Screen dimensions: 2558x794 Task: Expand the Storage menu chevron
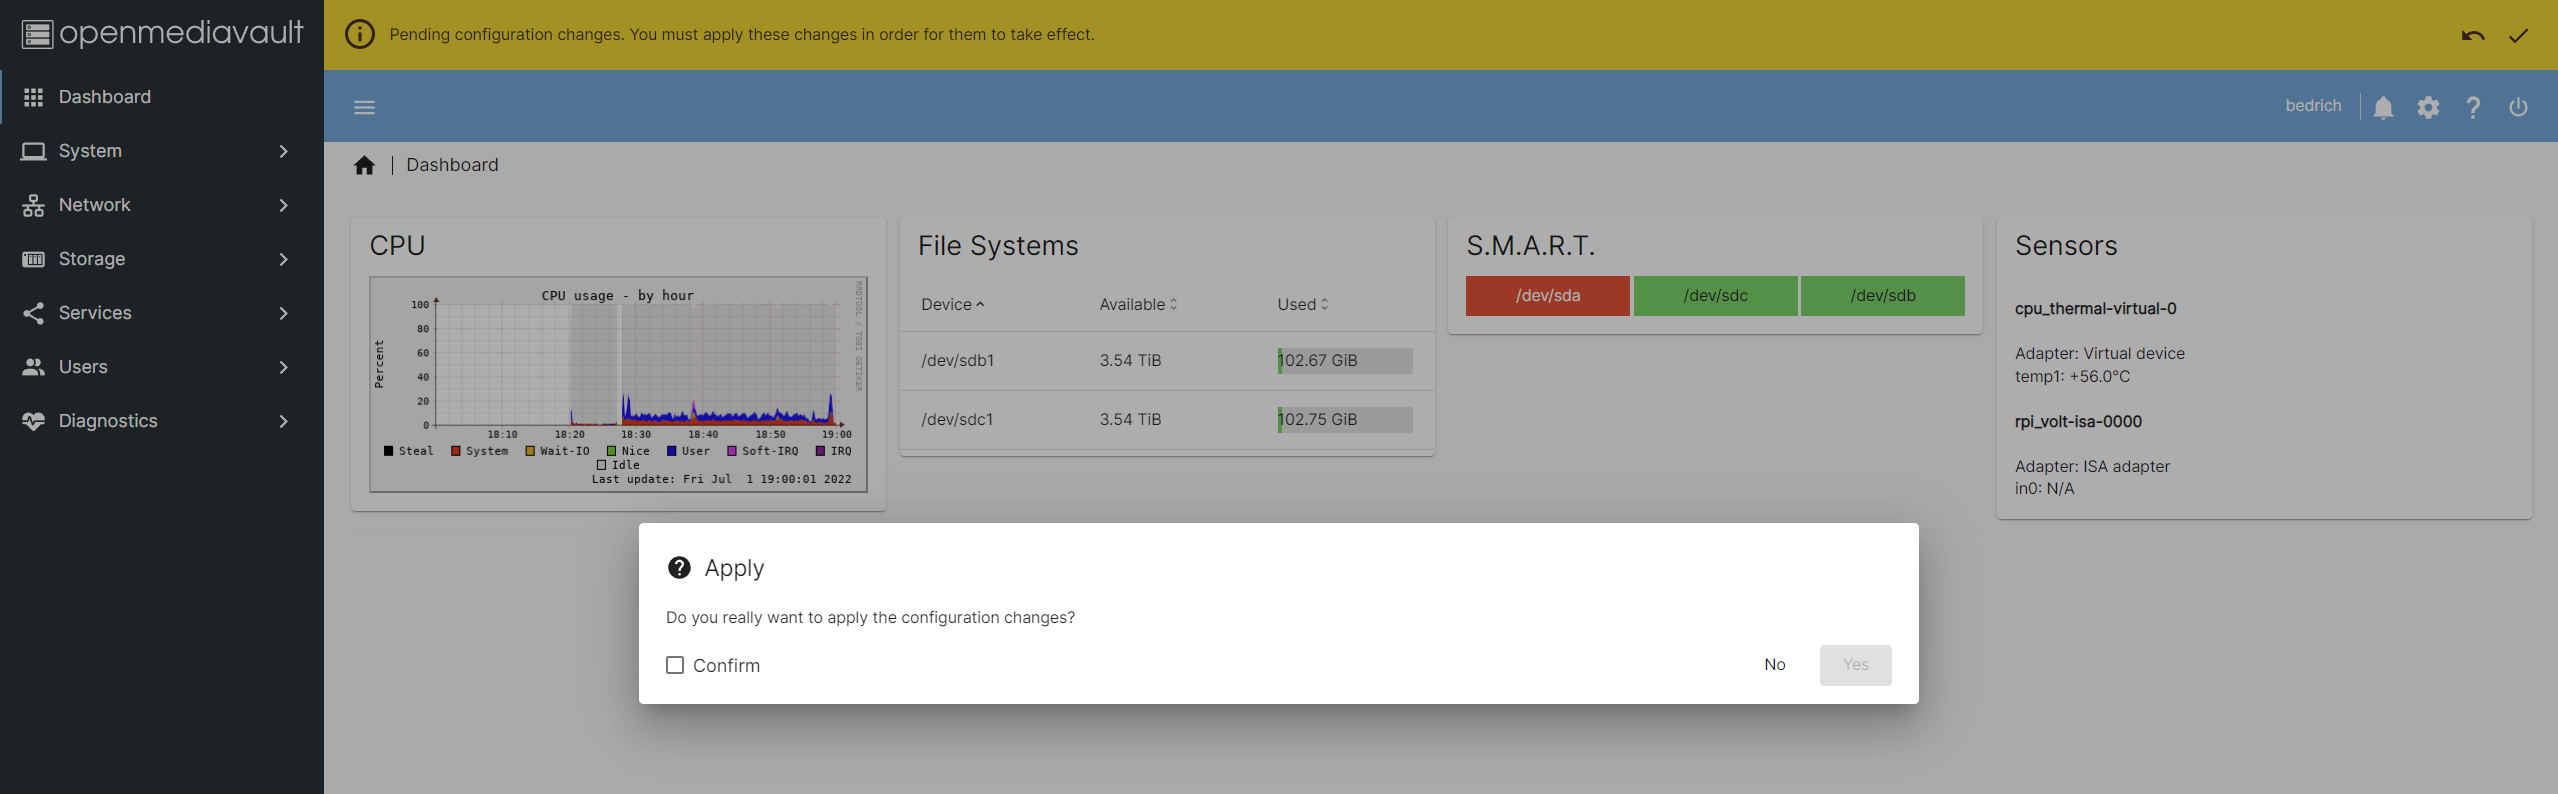tap(284, 259)
